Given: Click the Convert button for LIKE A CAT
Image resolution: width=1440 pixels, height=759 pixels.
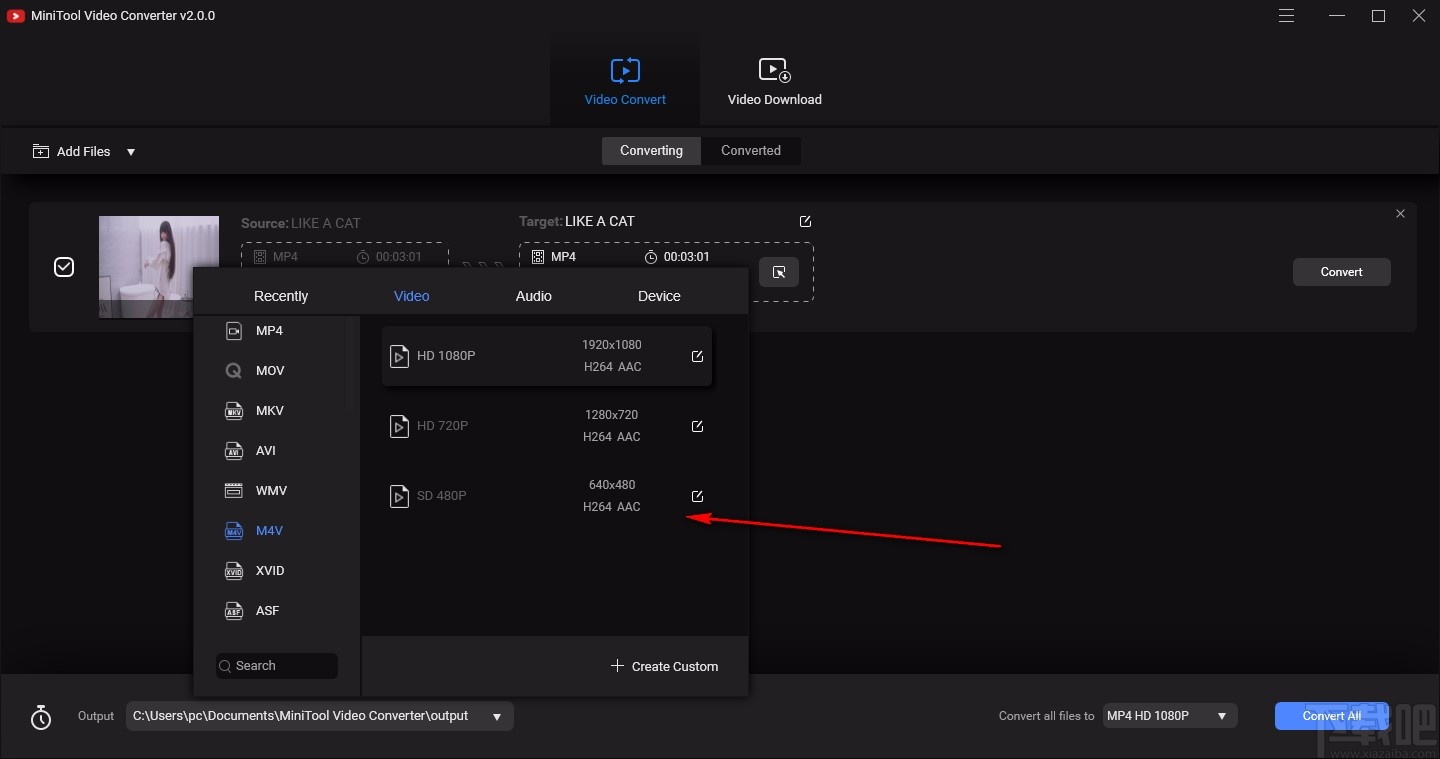Looking at the screenshot, I should pyautogui.click(x=1341, y=272).
